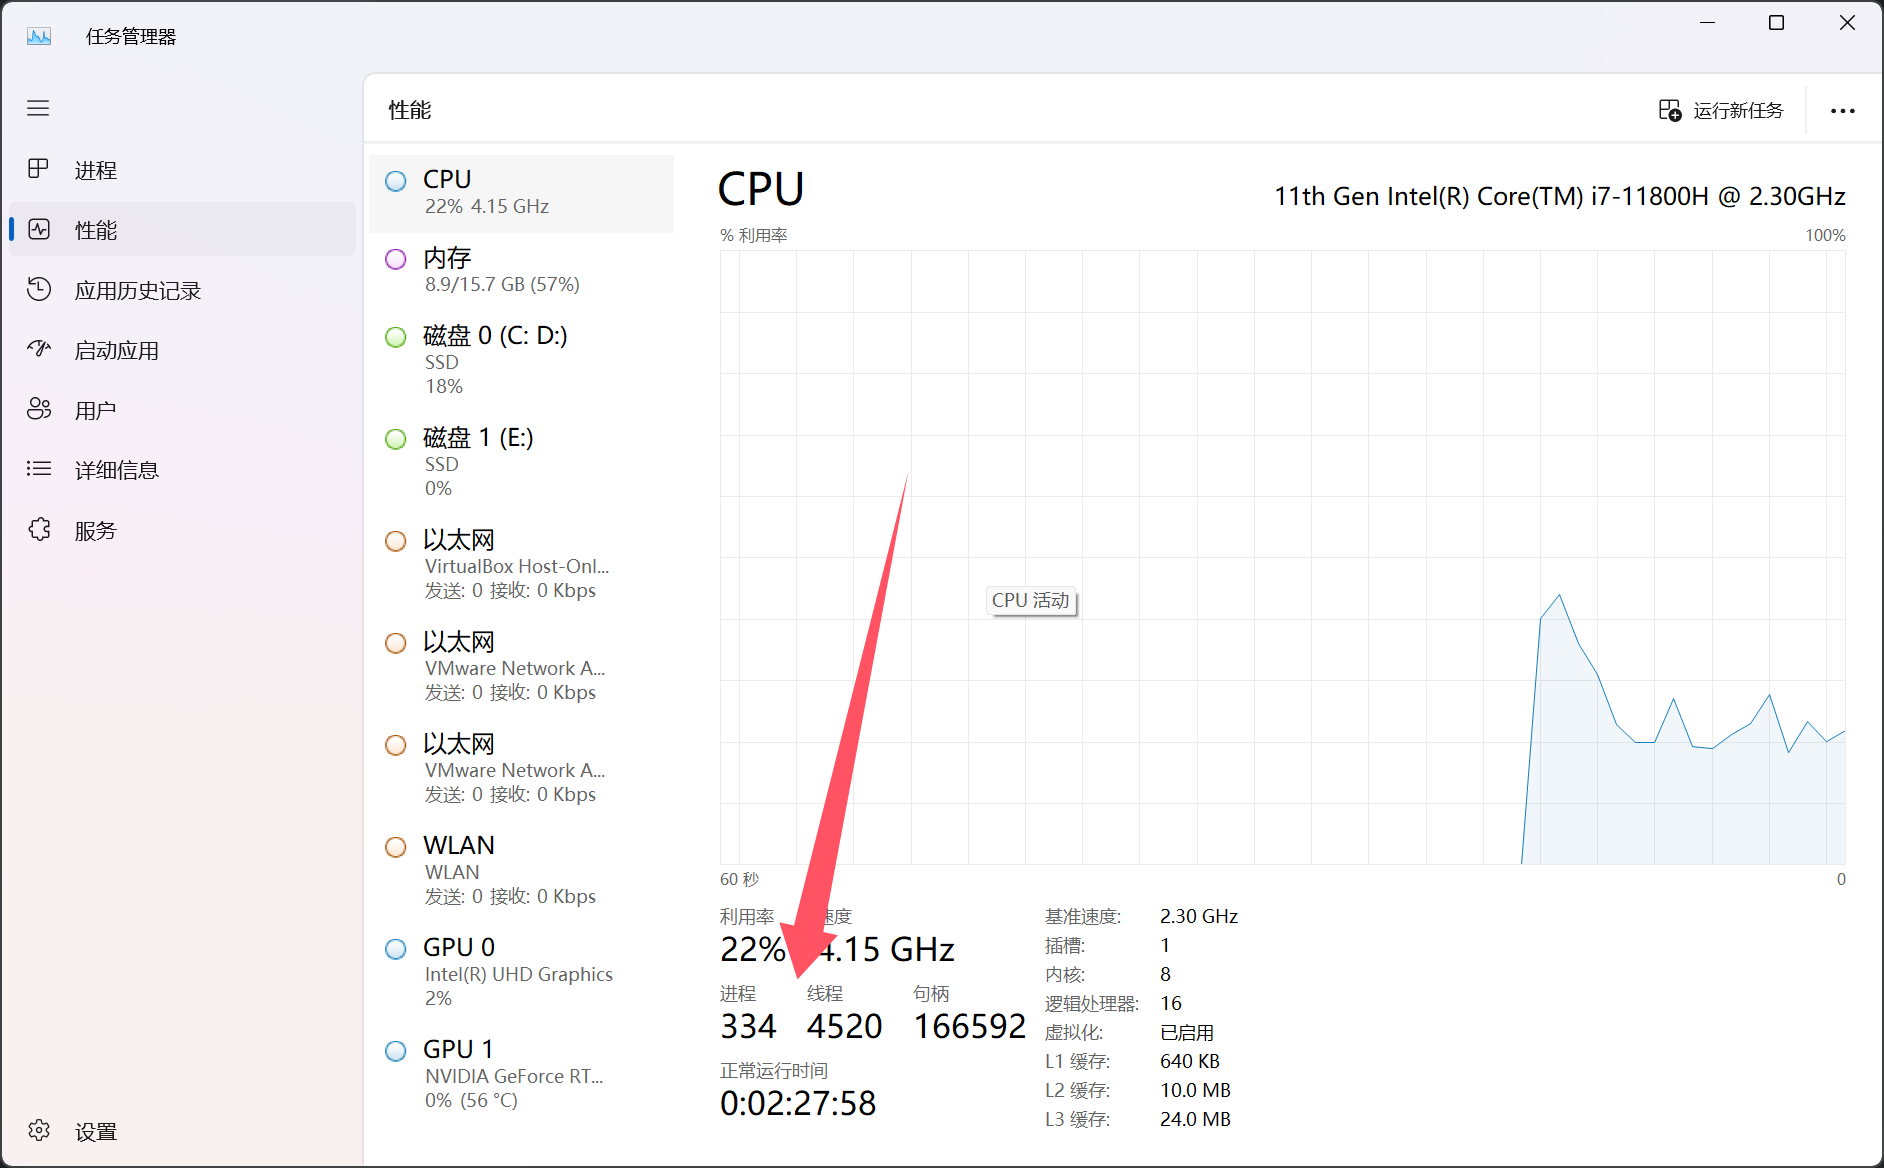Close the Task Manager window
1884x1168 pixels.
pyautogui.click(x=1847, y=23)
